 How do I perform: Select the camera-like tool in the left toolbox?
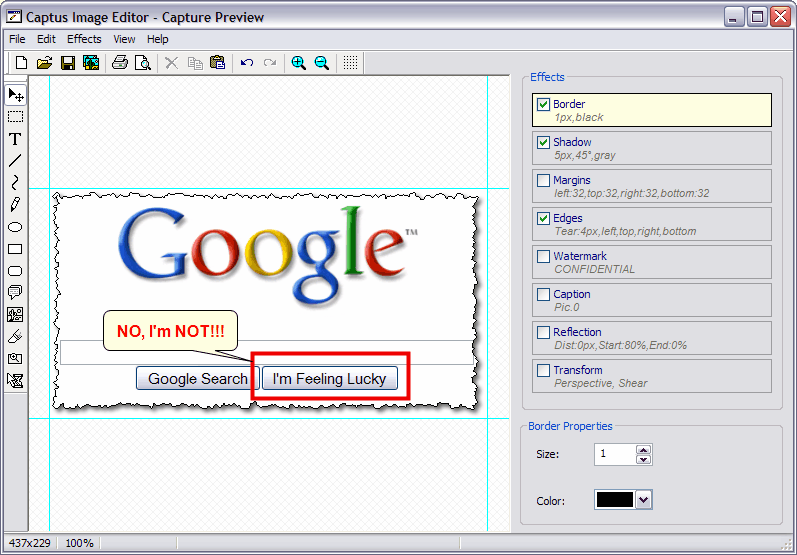coord(15,358)
